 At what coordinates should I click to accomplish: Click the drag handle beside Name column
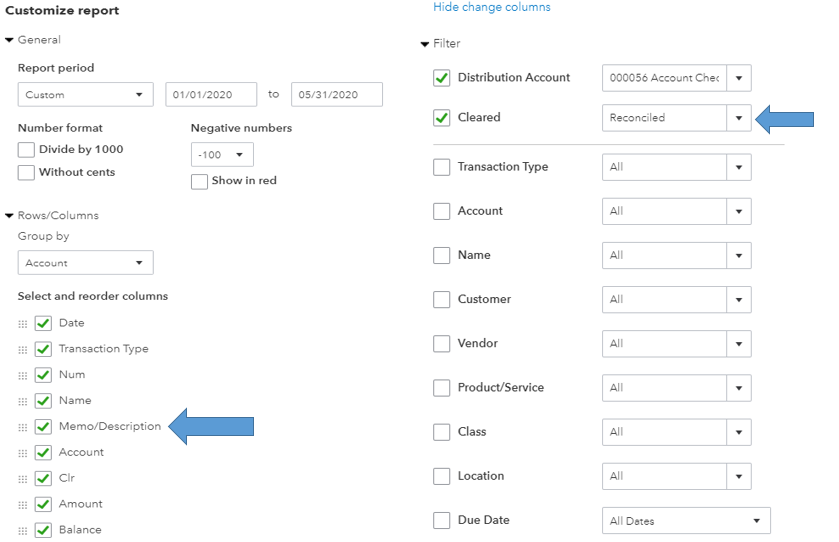click(x=23, y=401)
